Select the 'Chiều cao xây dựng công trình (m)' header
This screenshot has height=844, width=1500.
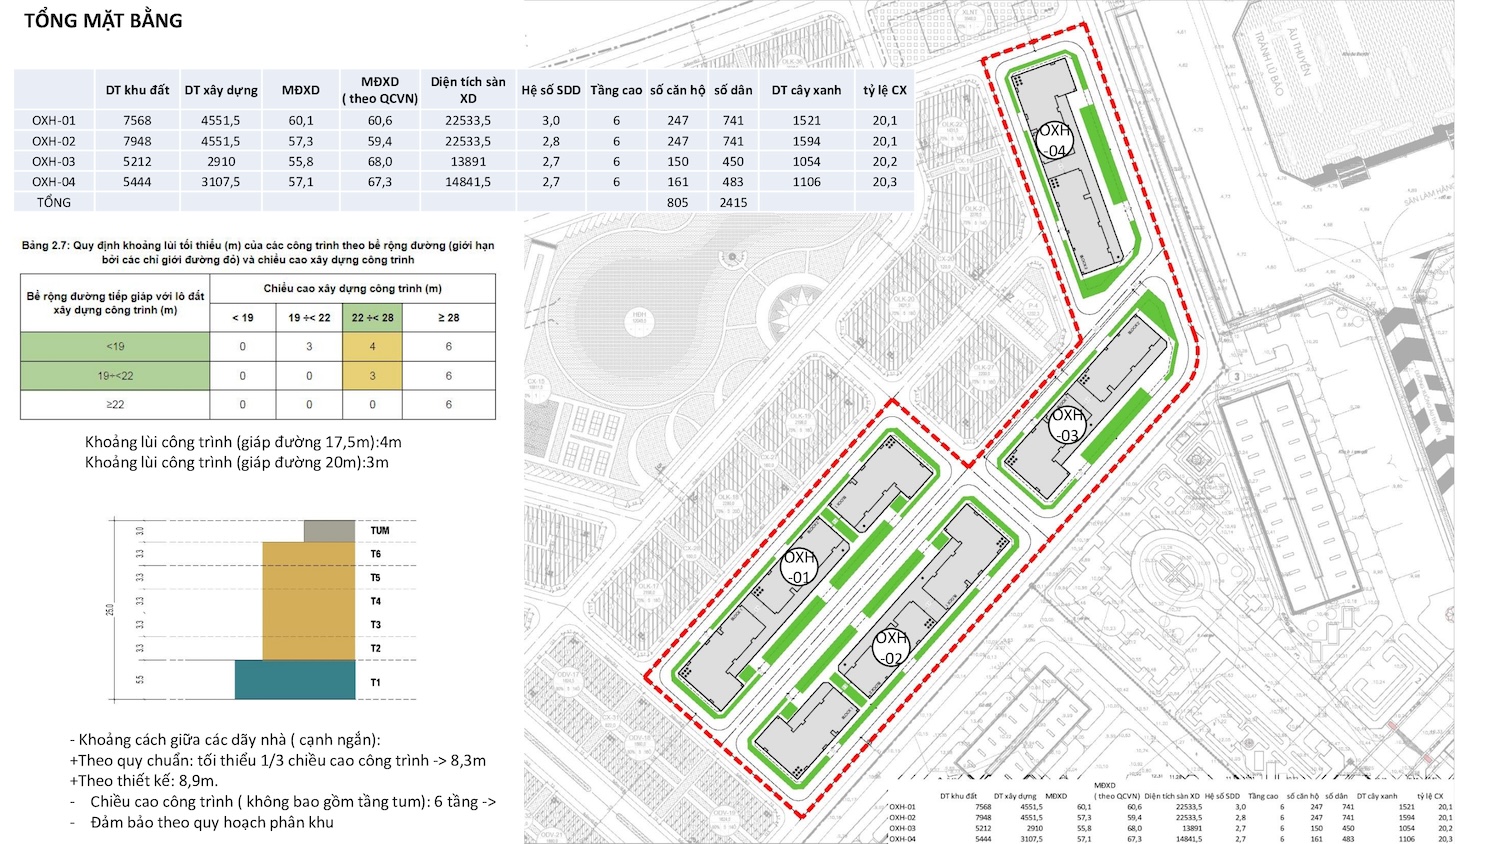(352, 288)
